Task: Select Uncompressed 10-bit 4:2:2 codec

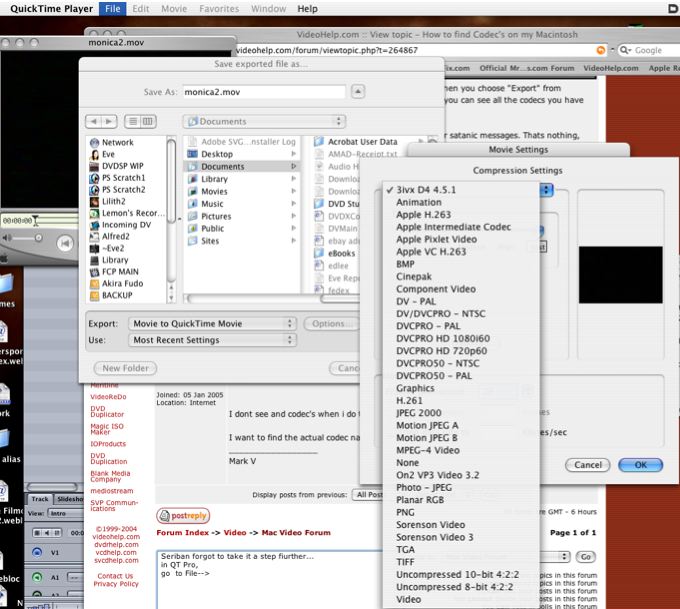Action: pos(458,574)
